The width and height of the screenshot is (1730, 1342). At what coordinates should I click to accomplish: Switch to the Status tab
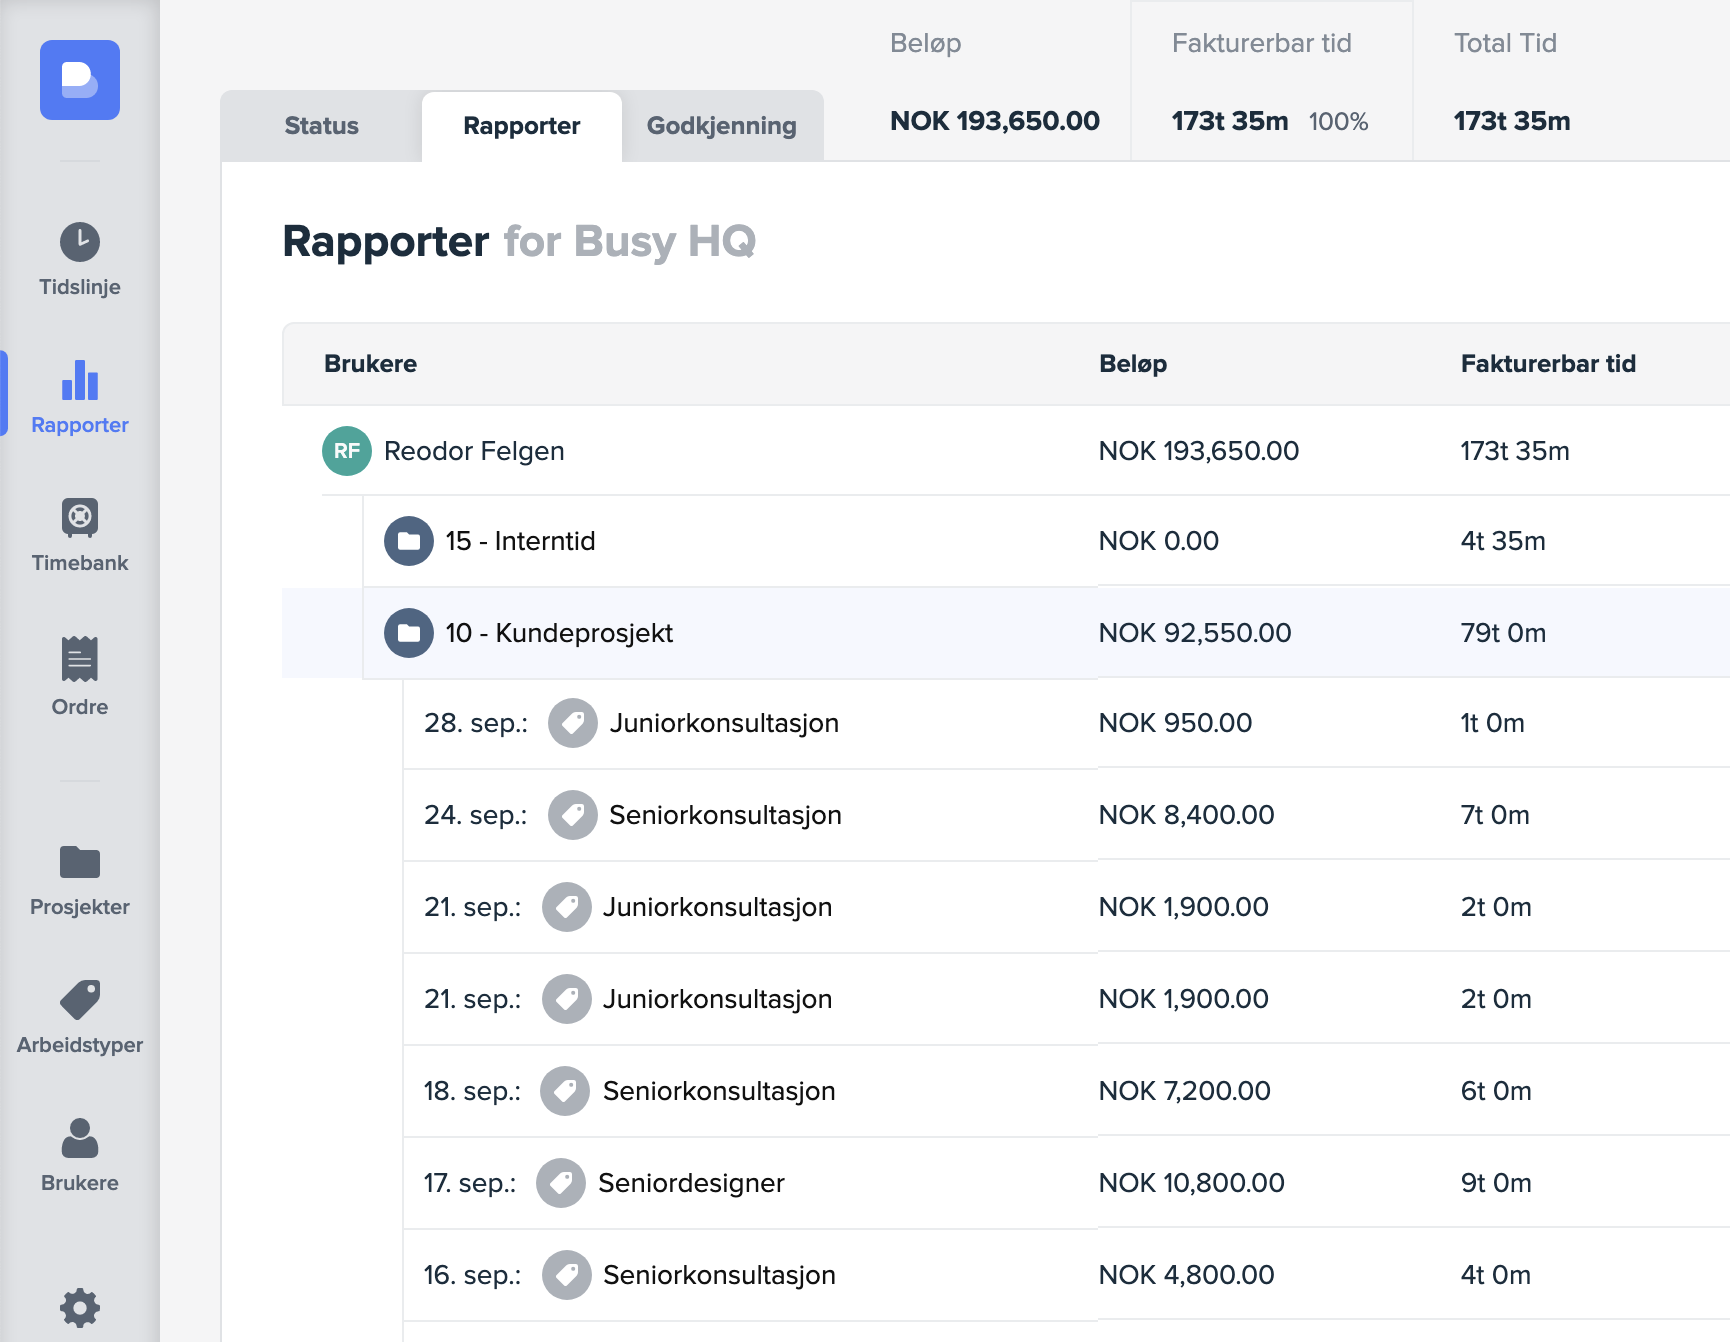pos(321,126)
